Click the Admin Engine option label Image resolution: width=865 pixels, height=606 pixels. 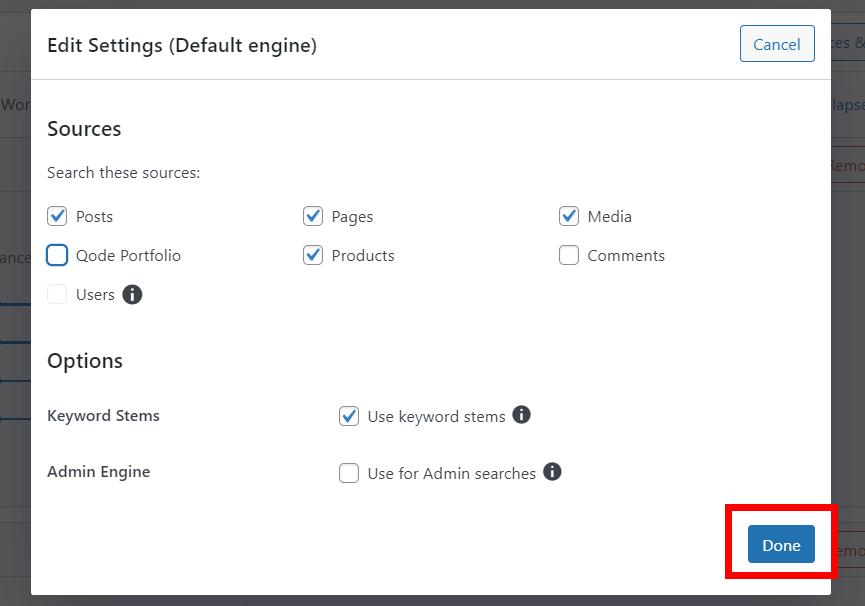(99, 472)
